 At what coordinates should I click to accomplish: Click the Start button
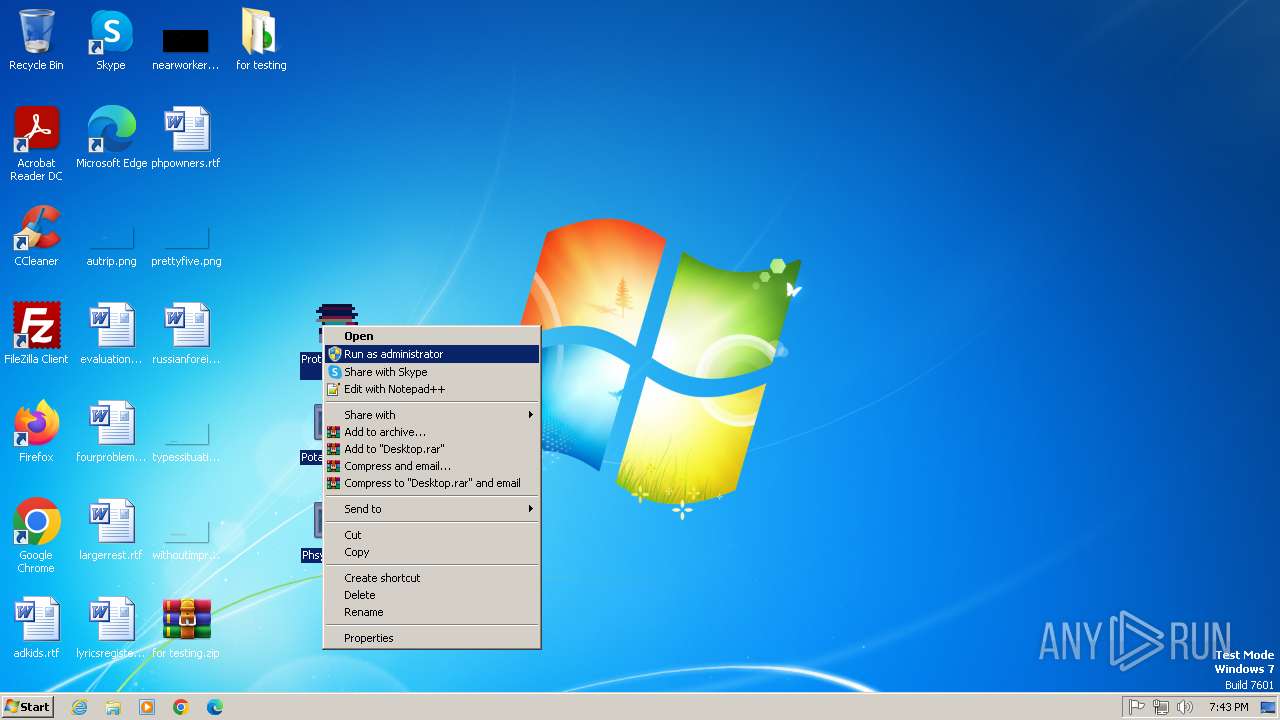[x=28, y=707]
